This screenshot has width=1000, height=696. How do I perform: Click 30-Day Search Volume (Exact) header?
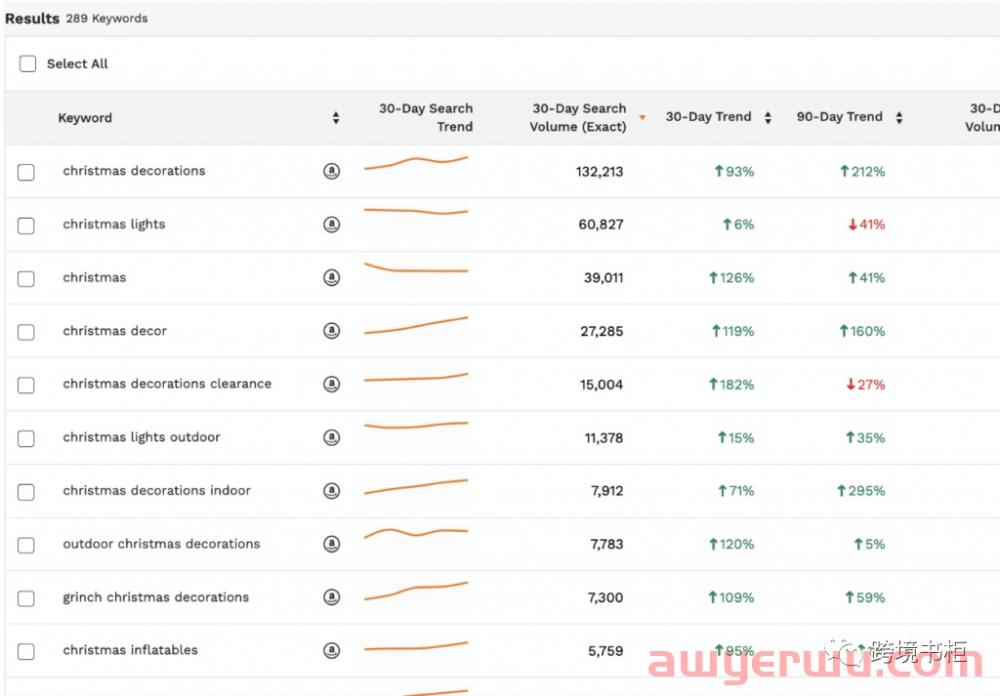[578, 117]
